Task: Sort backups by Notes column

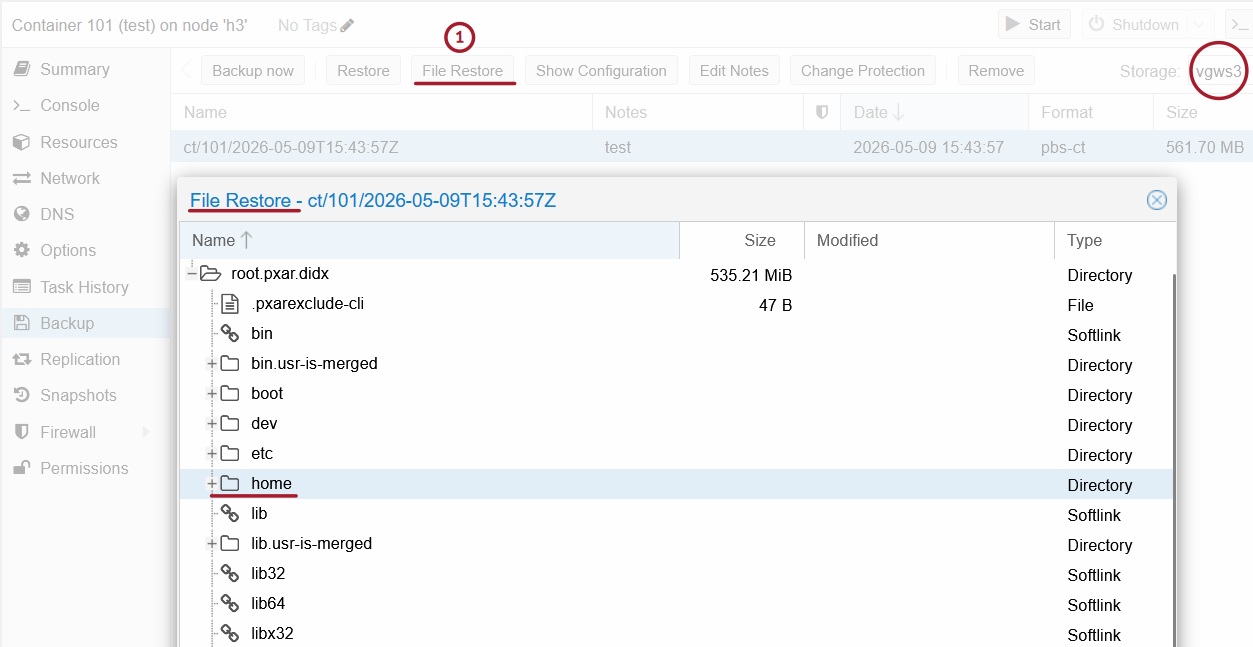Action: click(698, 112)
